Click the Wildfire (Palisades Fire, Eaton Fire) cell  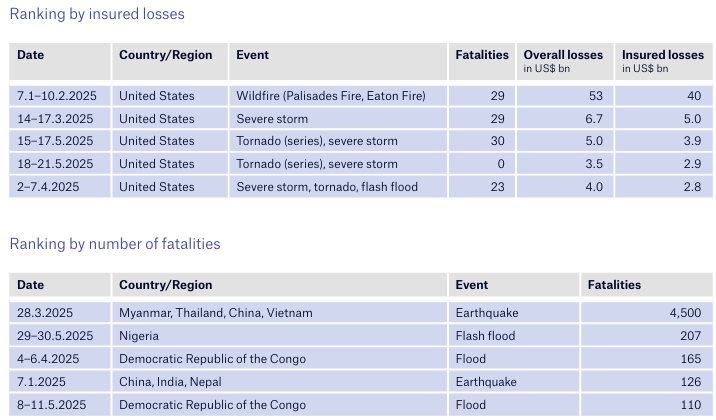338,96
